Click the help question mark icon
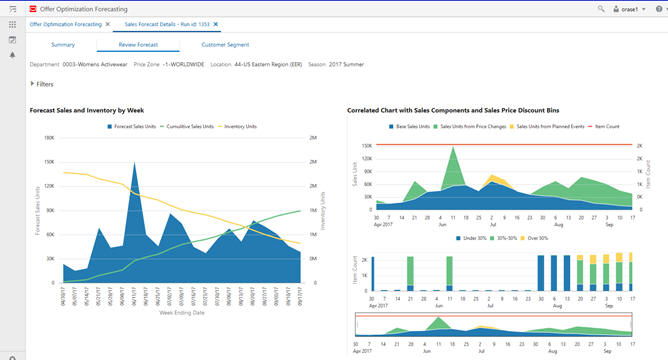The image size is (668, 360). [659, 9]
